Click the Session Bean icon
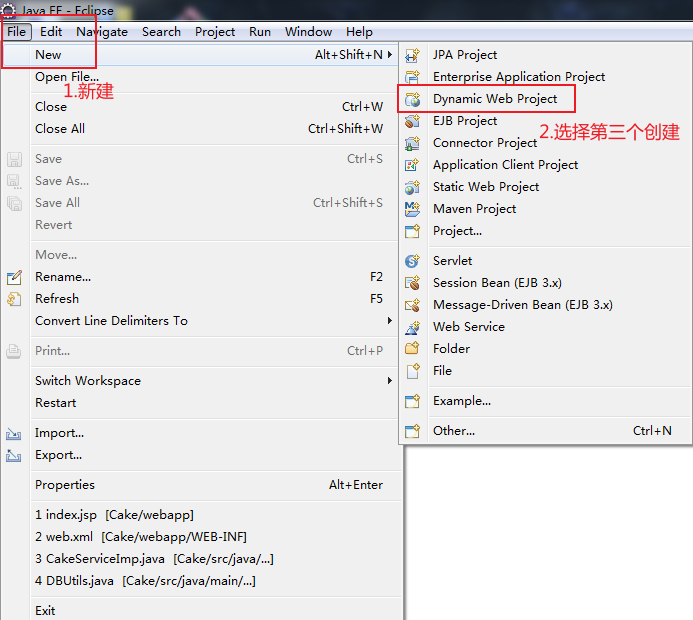This screenshot has height=620, width=693. coord(412,283)
